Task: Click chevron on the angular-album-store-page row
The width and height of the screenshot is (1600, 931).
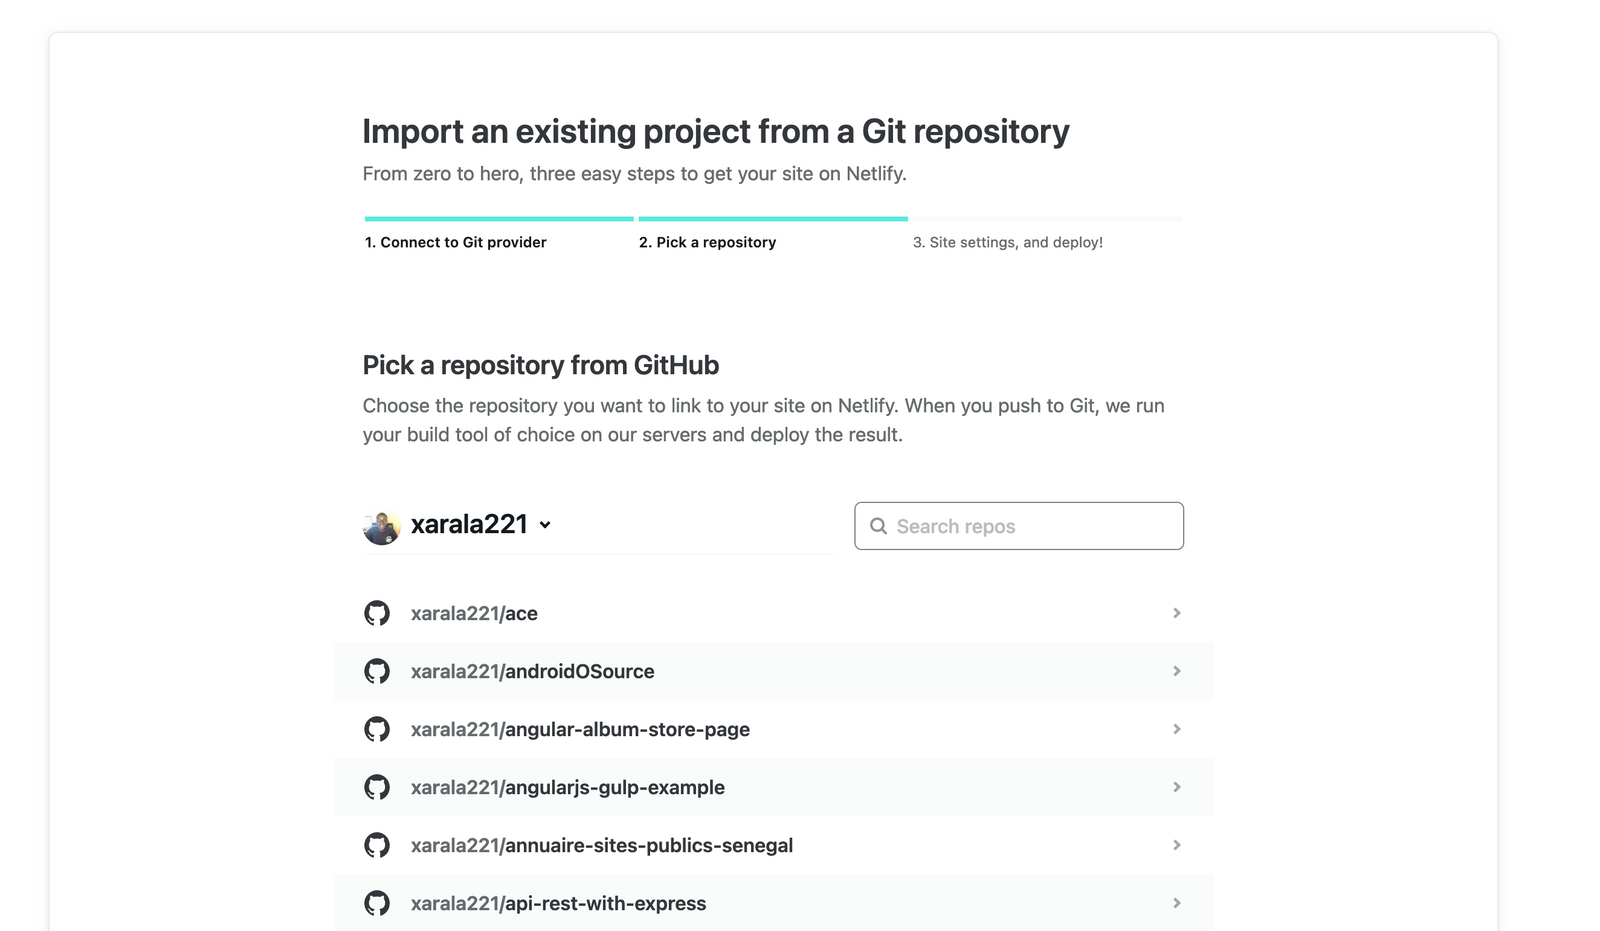Action: (x=1177, y=729)
